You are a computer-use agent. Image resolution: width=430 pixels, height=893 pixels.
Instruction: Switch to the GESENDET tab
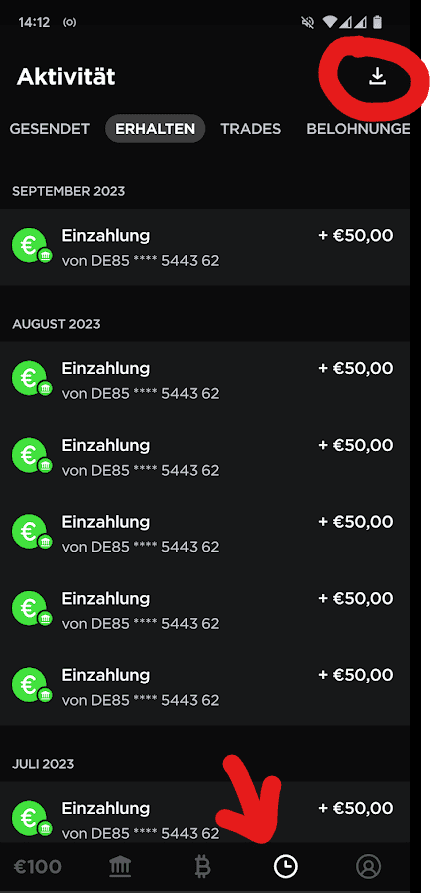coord(50,129)
